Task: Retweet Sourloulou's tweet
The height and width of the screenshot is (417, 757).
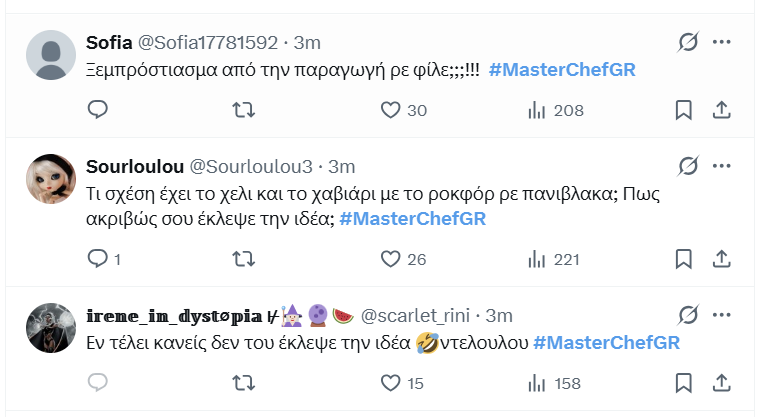Action: tap(242, 259)
